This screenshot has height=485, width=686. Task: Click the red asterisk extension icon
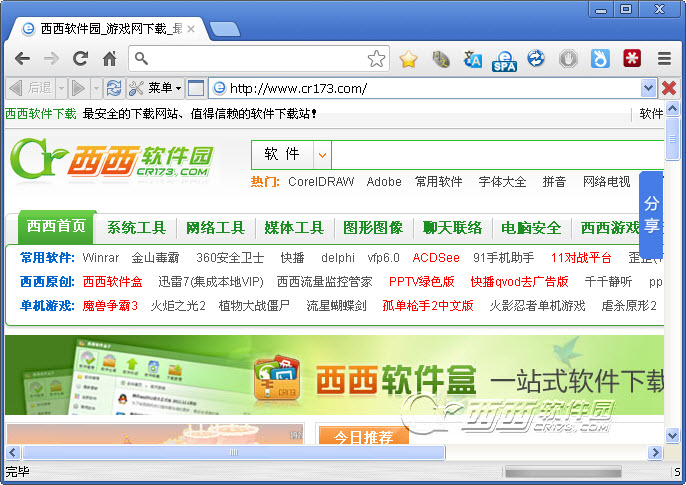(x=632, y=58)
